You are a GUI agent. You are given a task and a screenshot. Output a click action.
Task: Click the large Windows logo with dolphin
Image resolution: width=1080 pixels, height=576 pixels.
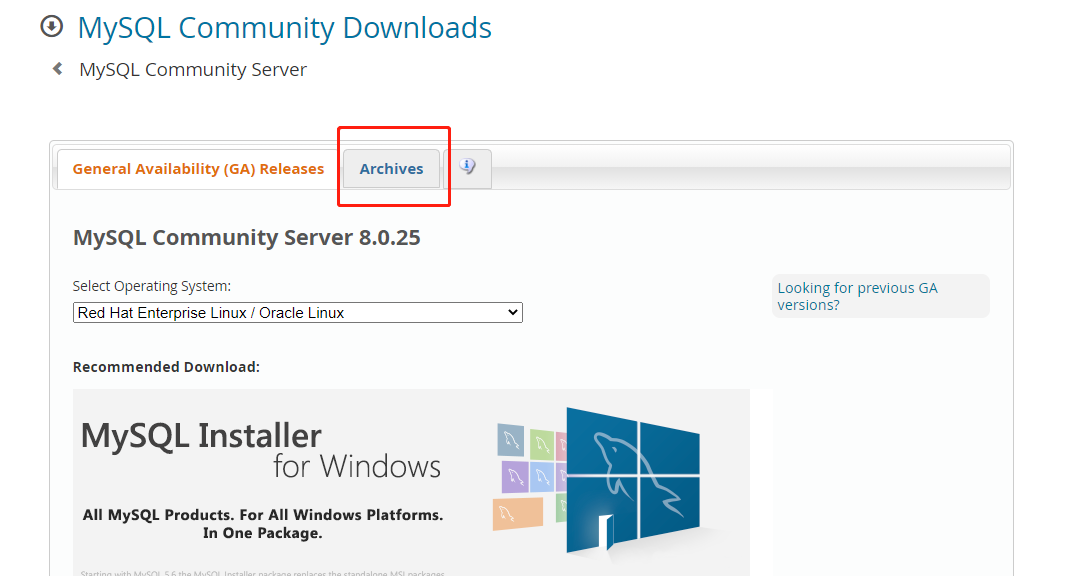(x=632, y=480)
